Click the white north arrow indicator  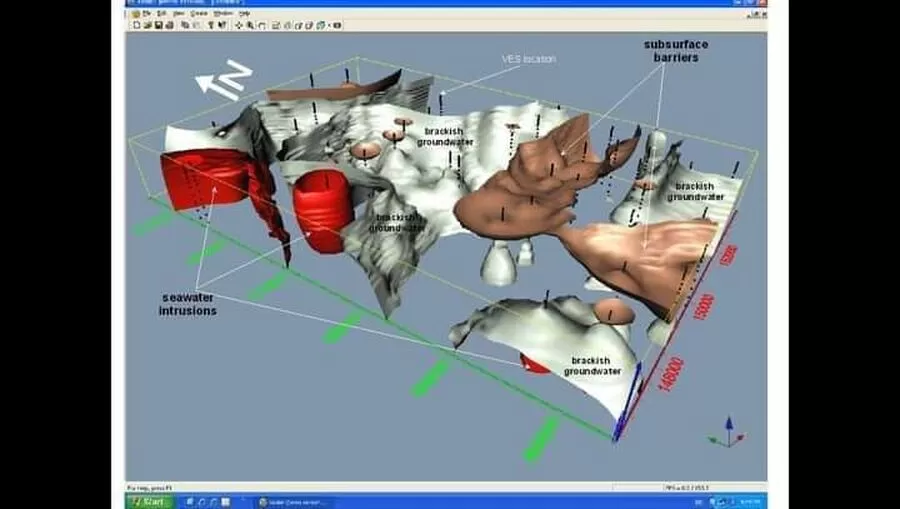tap(221, 80)
